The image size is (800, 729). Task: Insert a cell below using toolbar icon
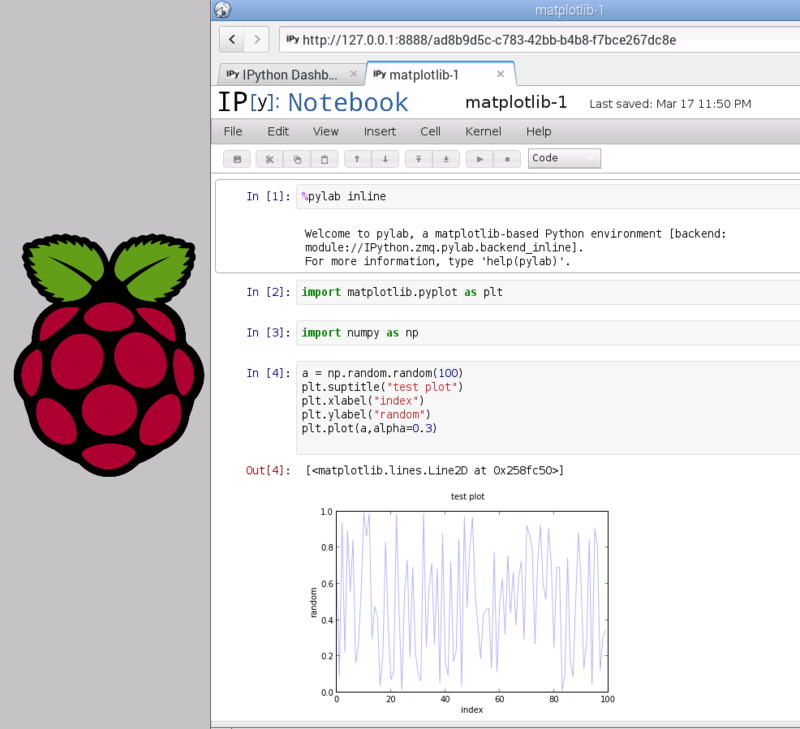pos(446,159)
